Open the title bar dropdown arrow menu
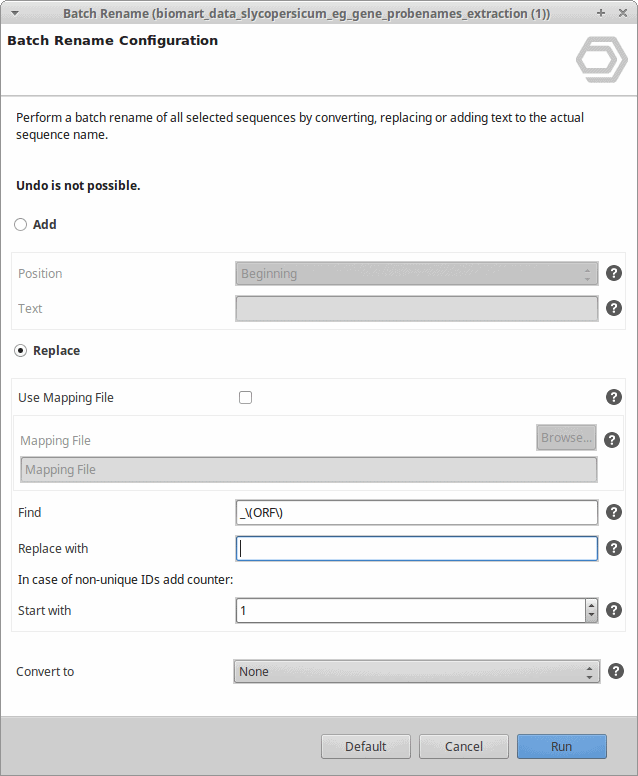Viewport: 638px width, 776px height. [x=15, y=13]
